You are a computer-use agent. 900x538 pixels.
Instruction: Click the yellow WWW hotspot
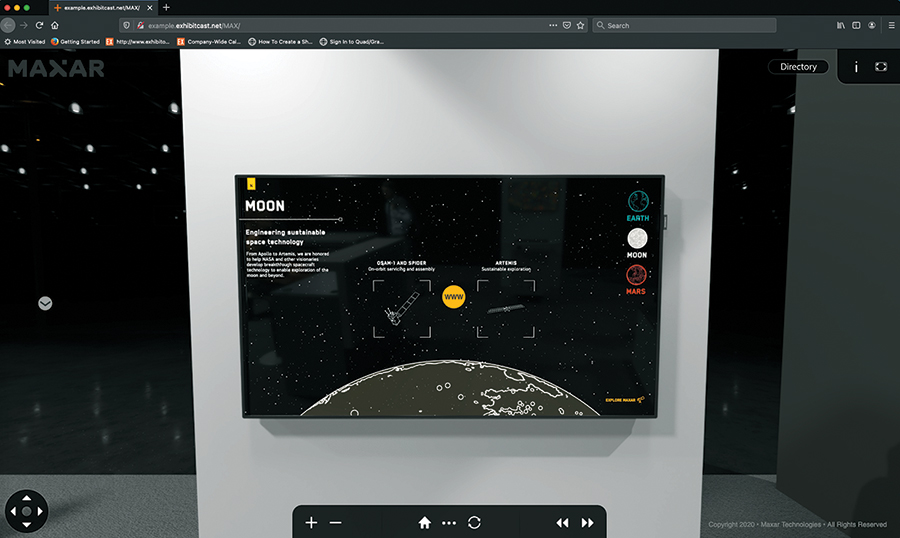453,297
